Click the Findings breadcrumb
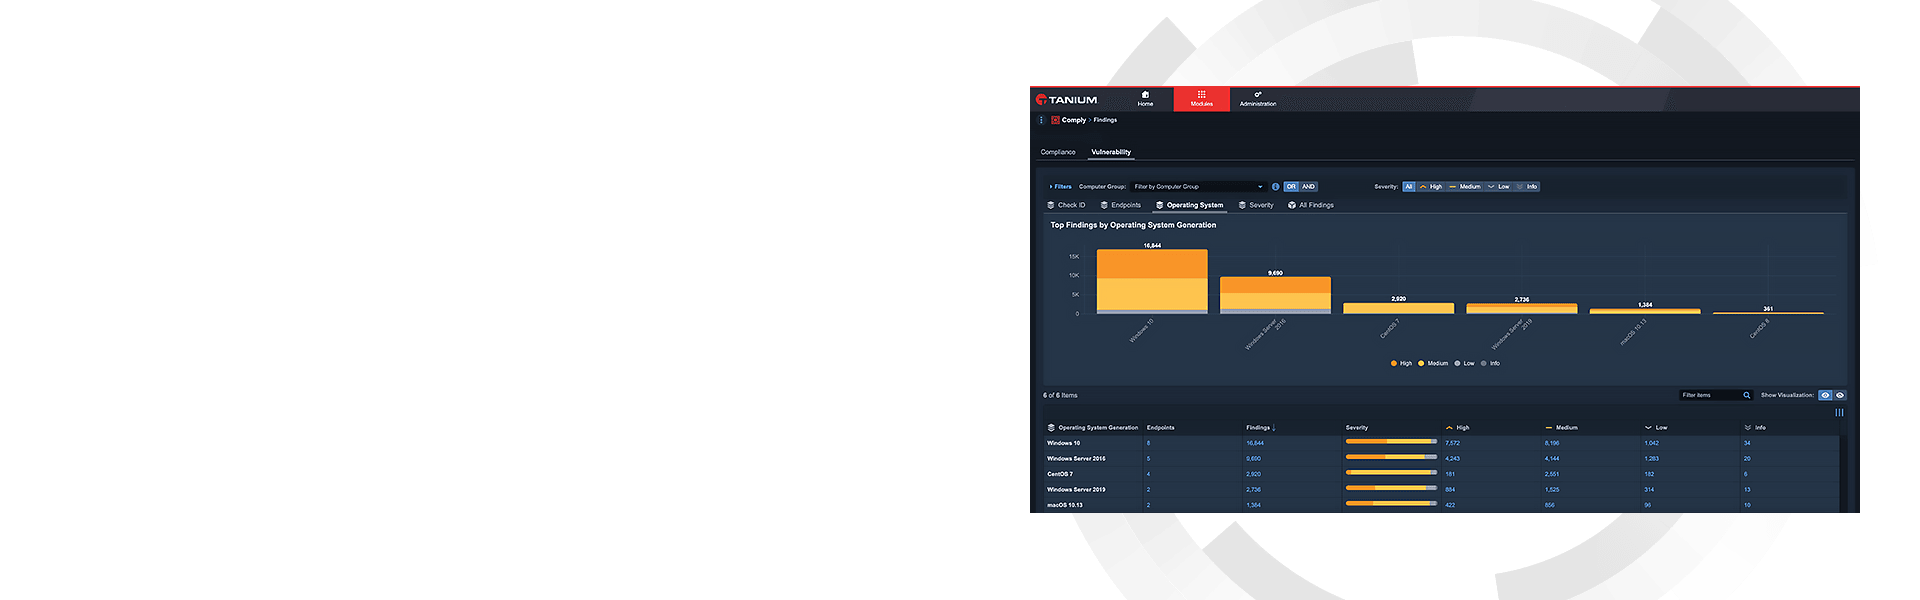Image resolution: width=1920 pixels, height=600 pixels. [1105, 120]
